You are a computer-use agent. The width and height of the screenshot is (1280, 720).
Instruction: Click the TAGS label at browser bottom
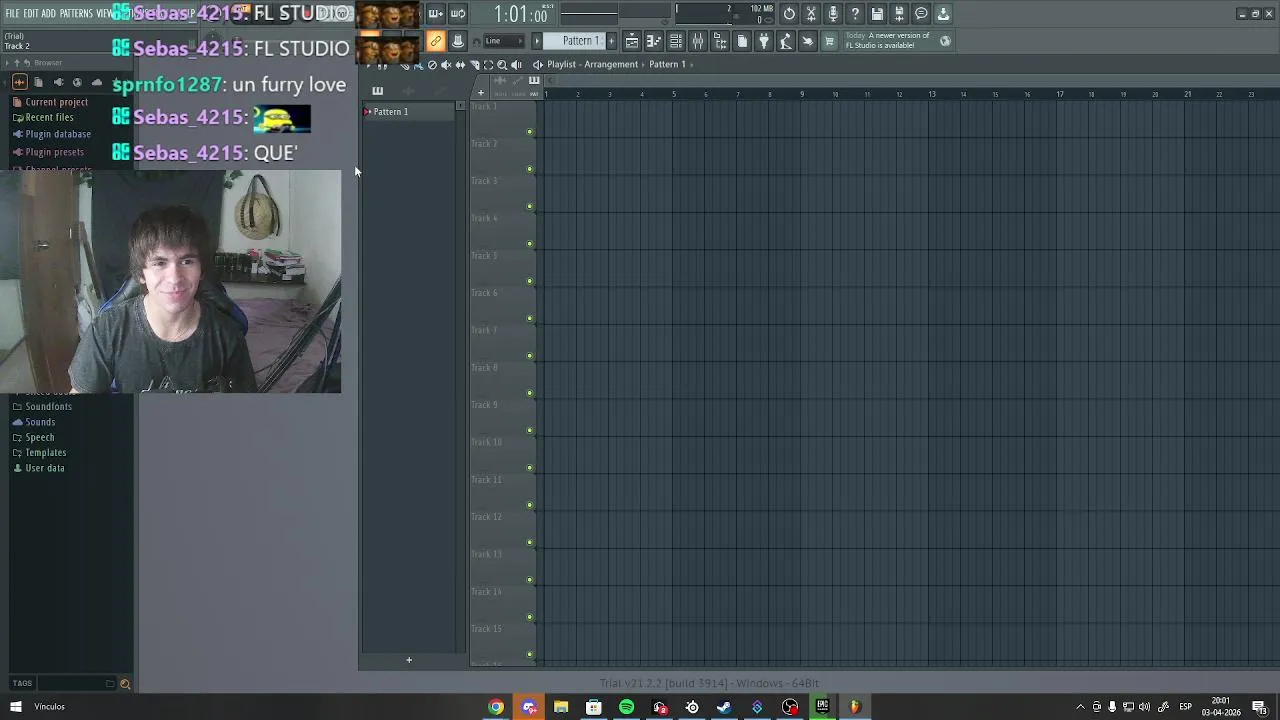(x=22, y=684)
